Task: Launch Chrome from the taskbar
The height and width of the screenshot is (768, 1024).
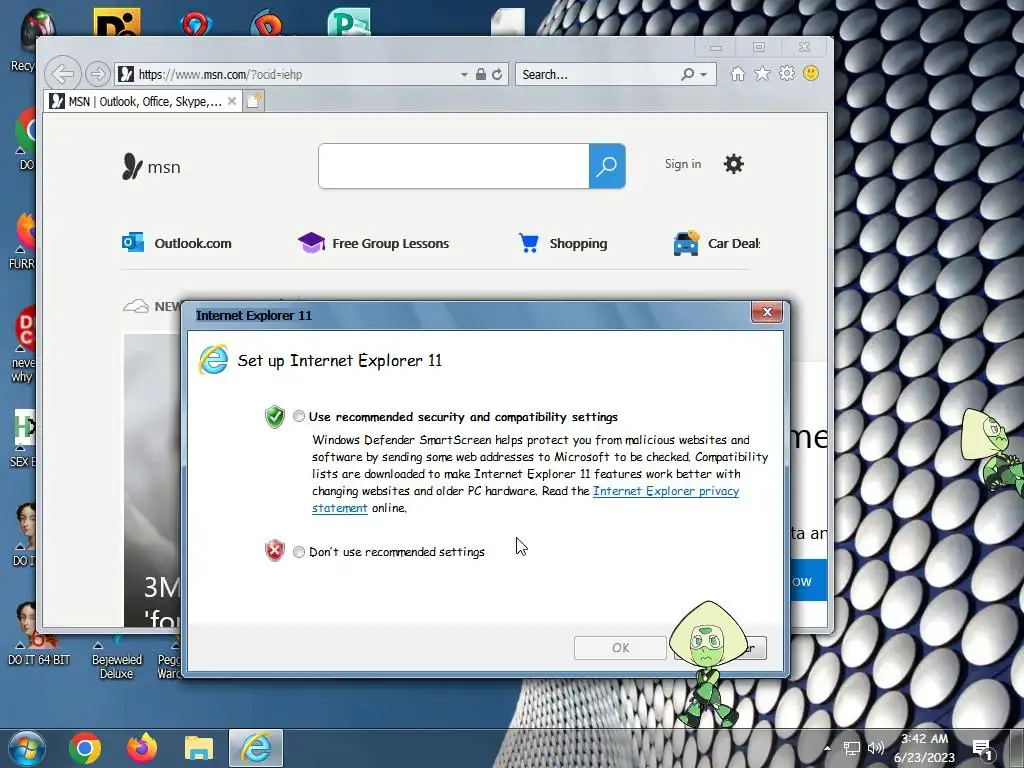Action: pos(85,748)
